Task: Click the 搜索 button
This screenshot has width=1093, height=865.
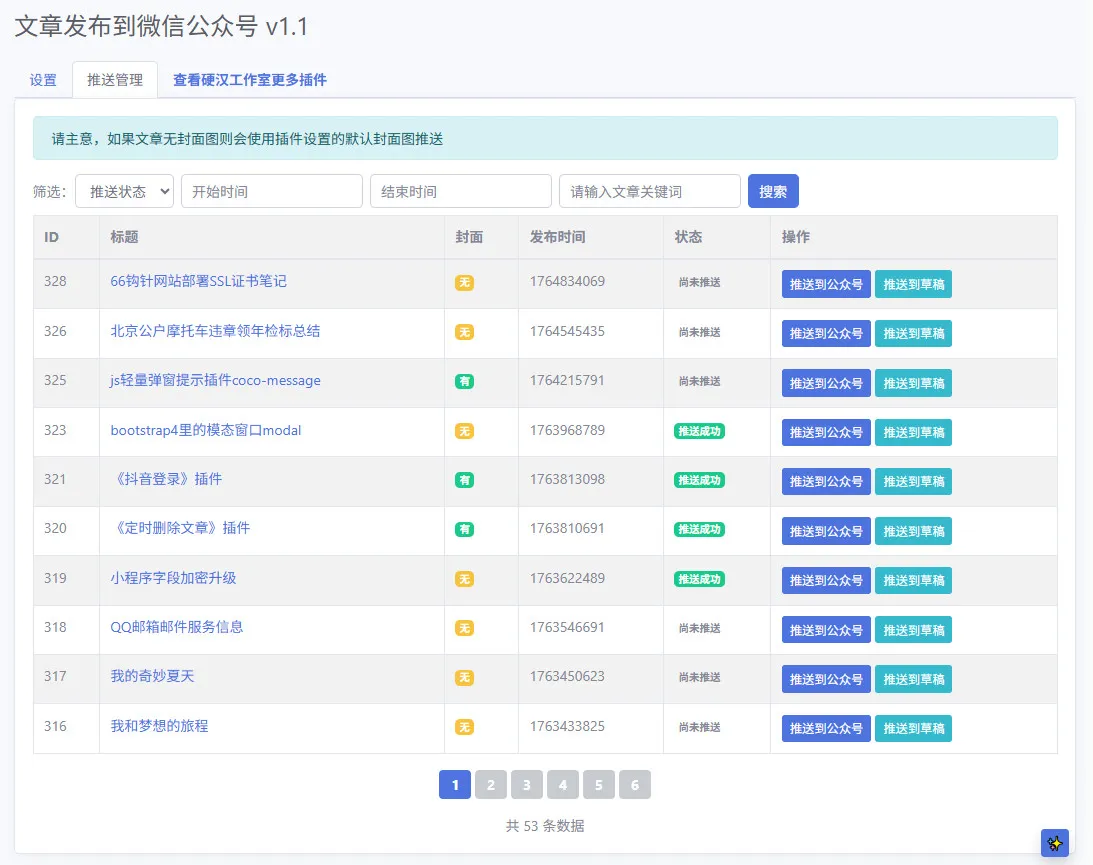Action: coord(773,191)
